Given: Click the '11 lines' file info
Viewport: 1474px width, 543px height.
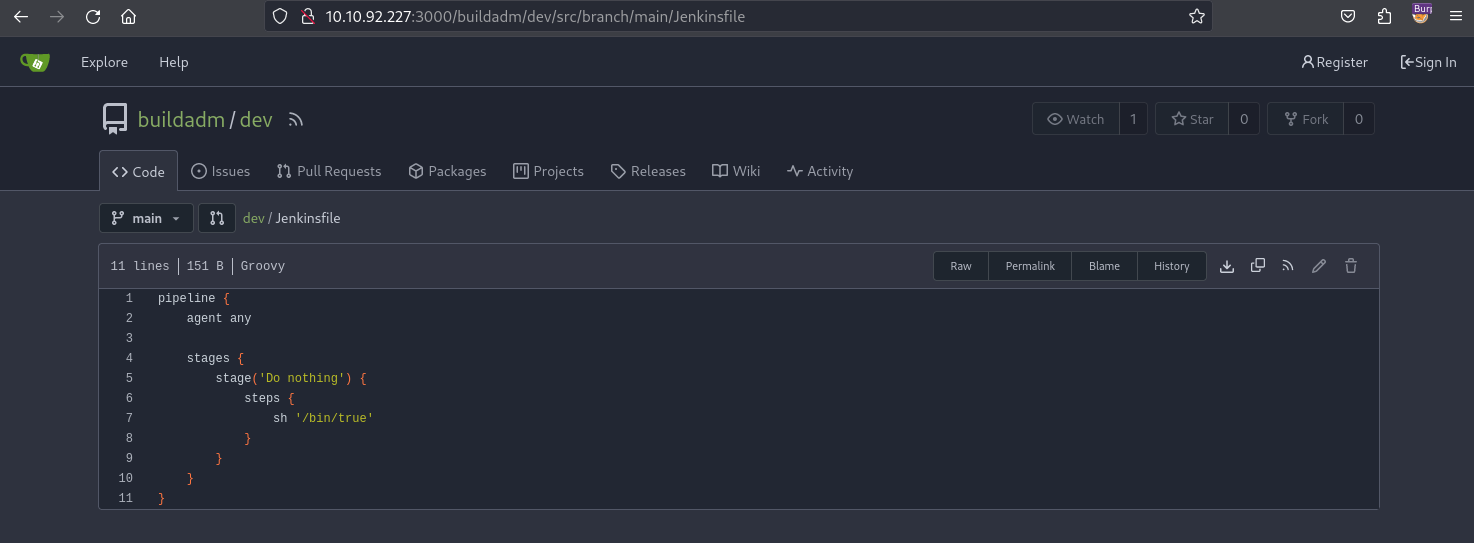Looking at the screenshot, I should 140,266.
